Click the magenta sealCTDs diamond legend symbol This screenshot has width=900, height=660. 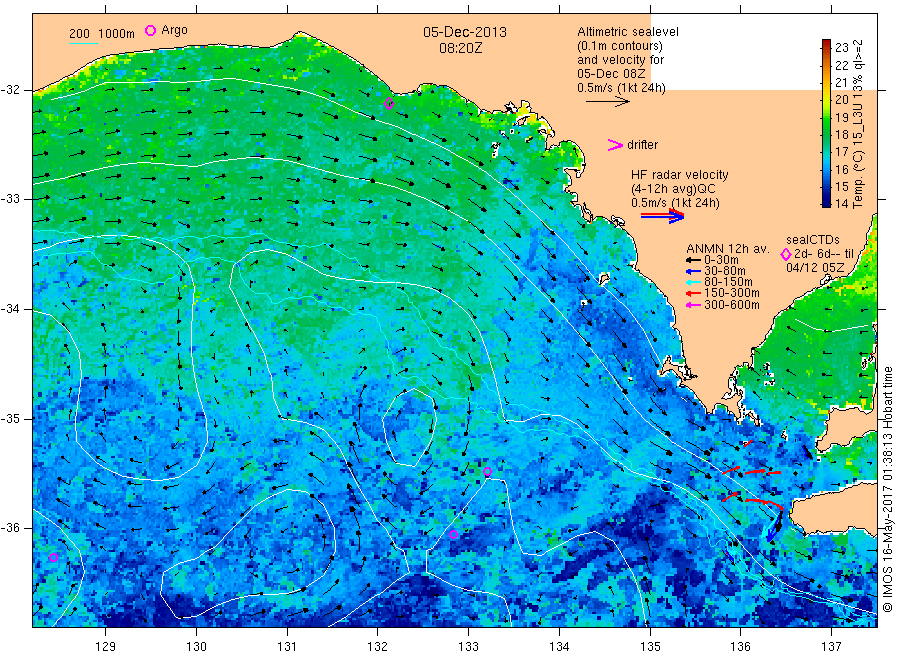(x=786, y=254)
